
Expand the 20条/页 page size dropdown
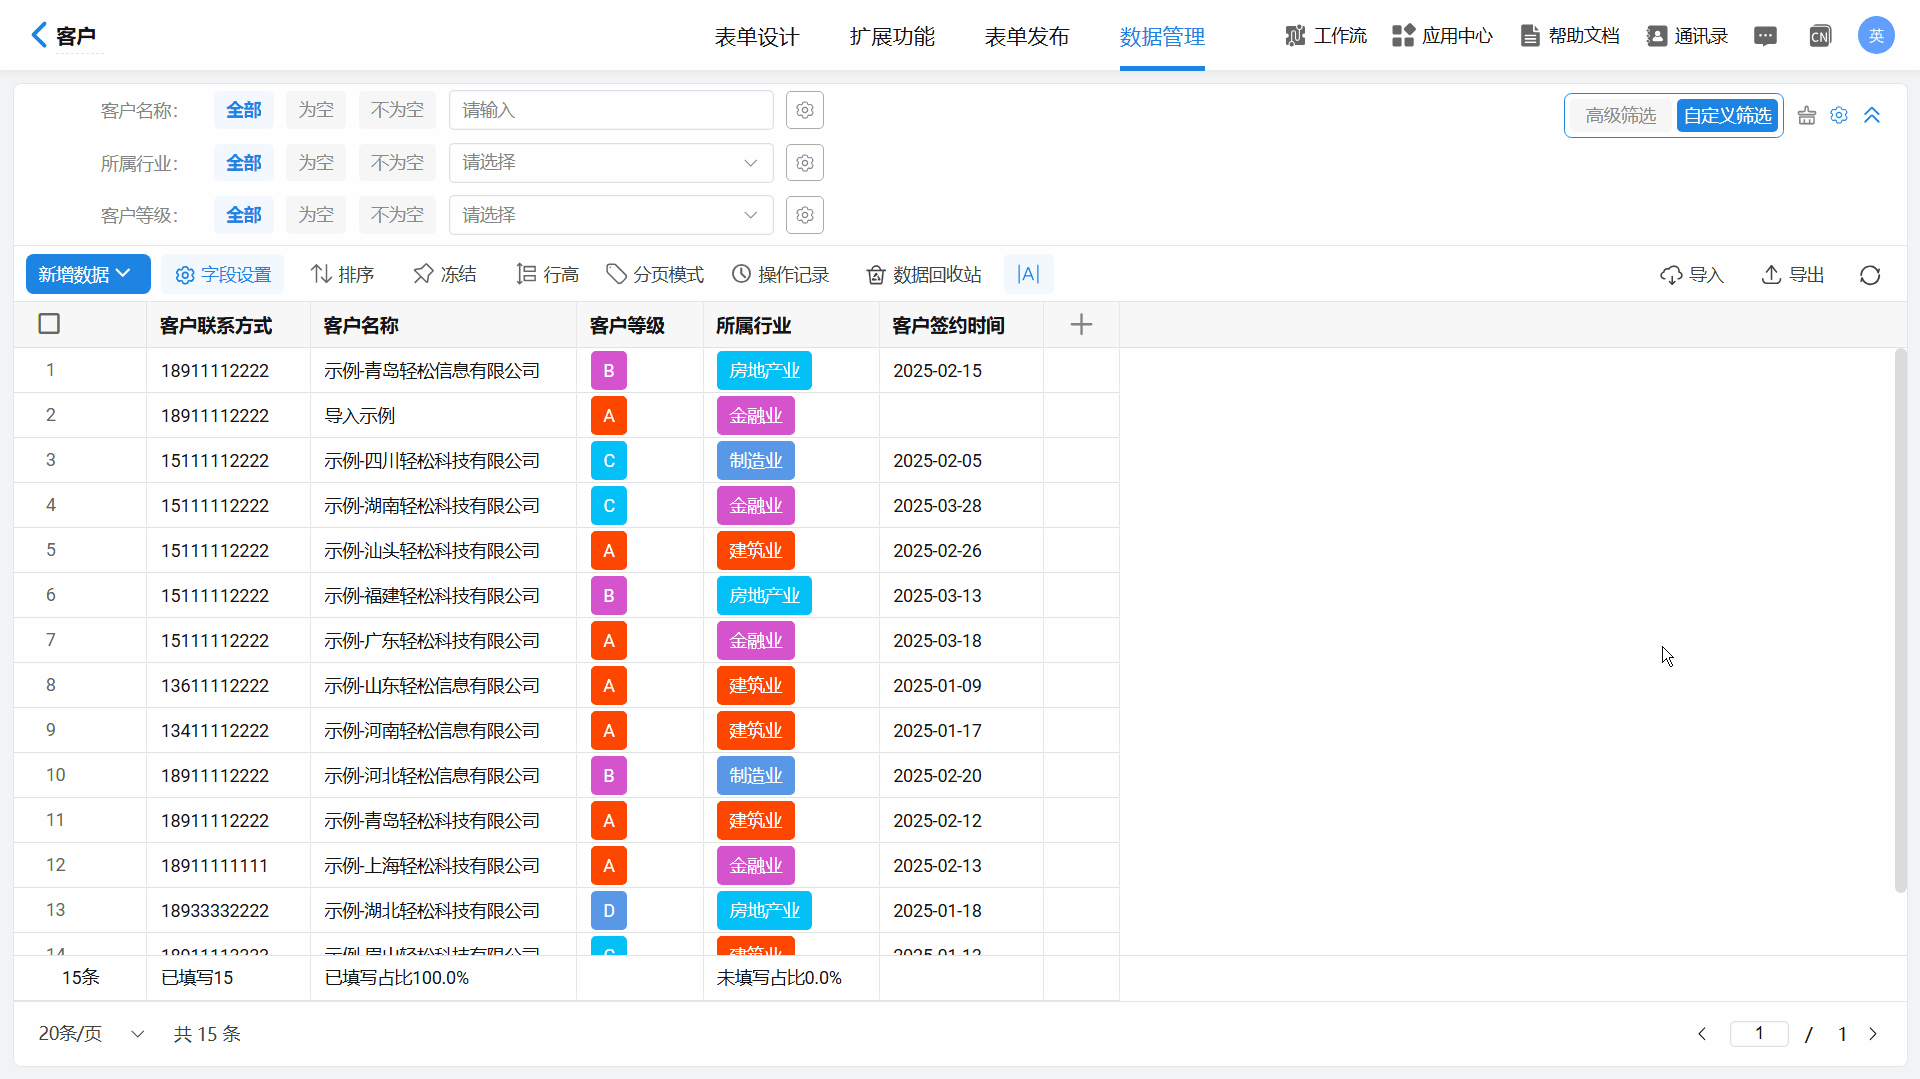[x=91, y=1034]
